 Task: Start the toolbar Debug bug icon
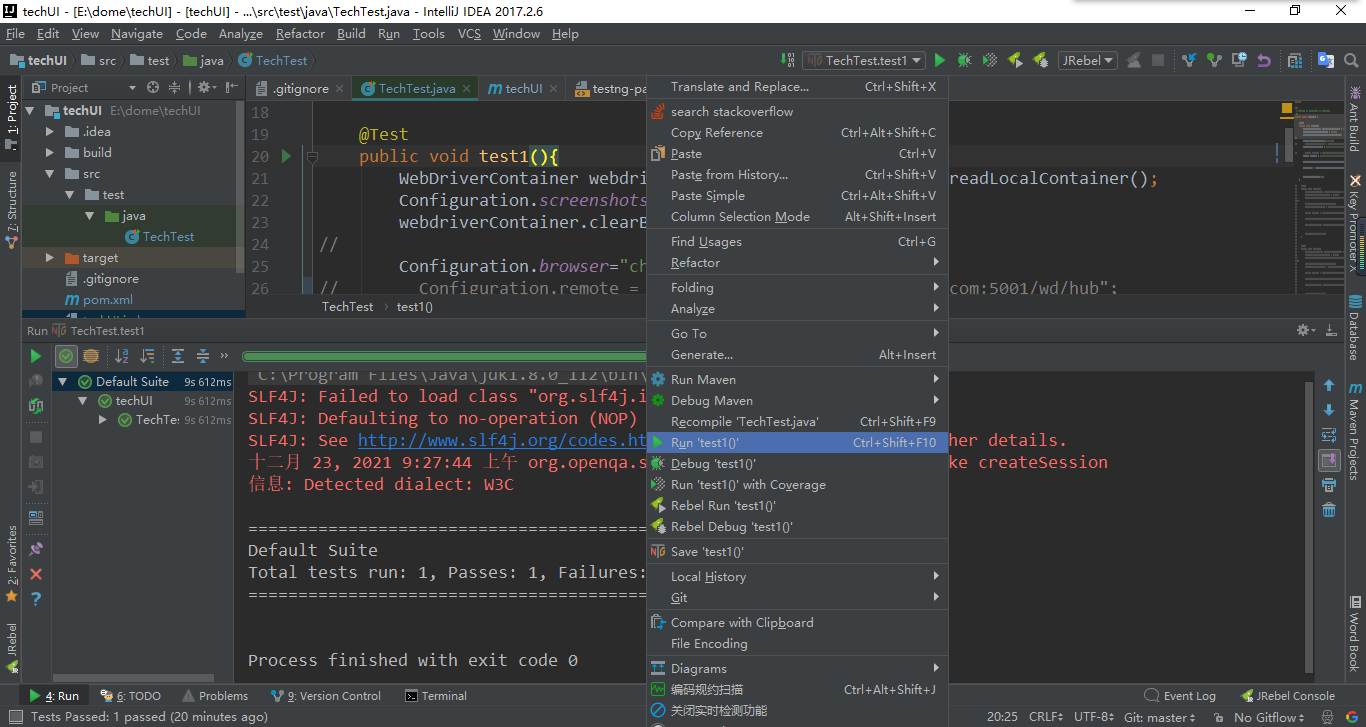pos(964,60)
